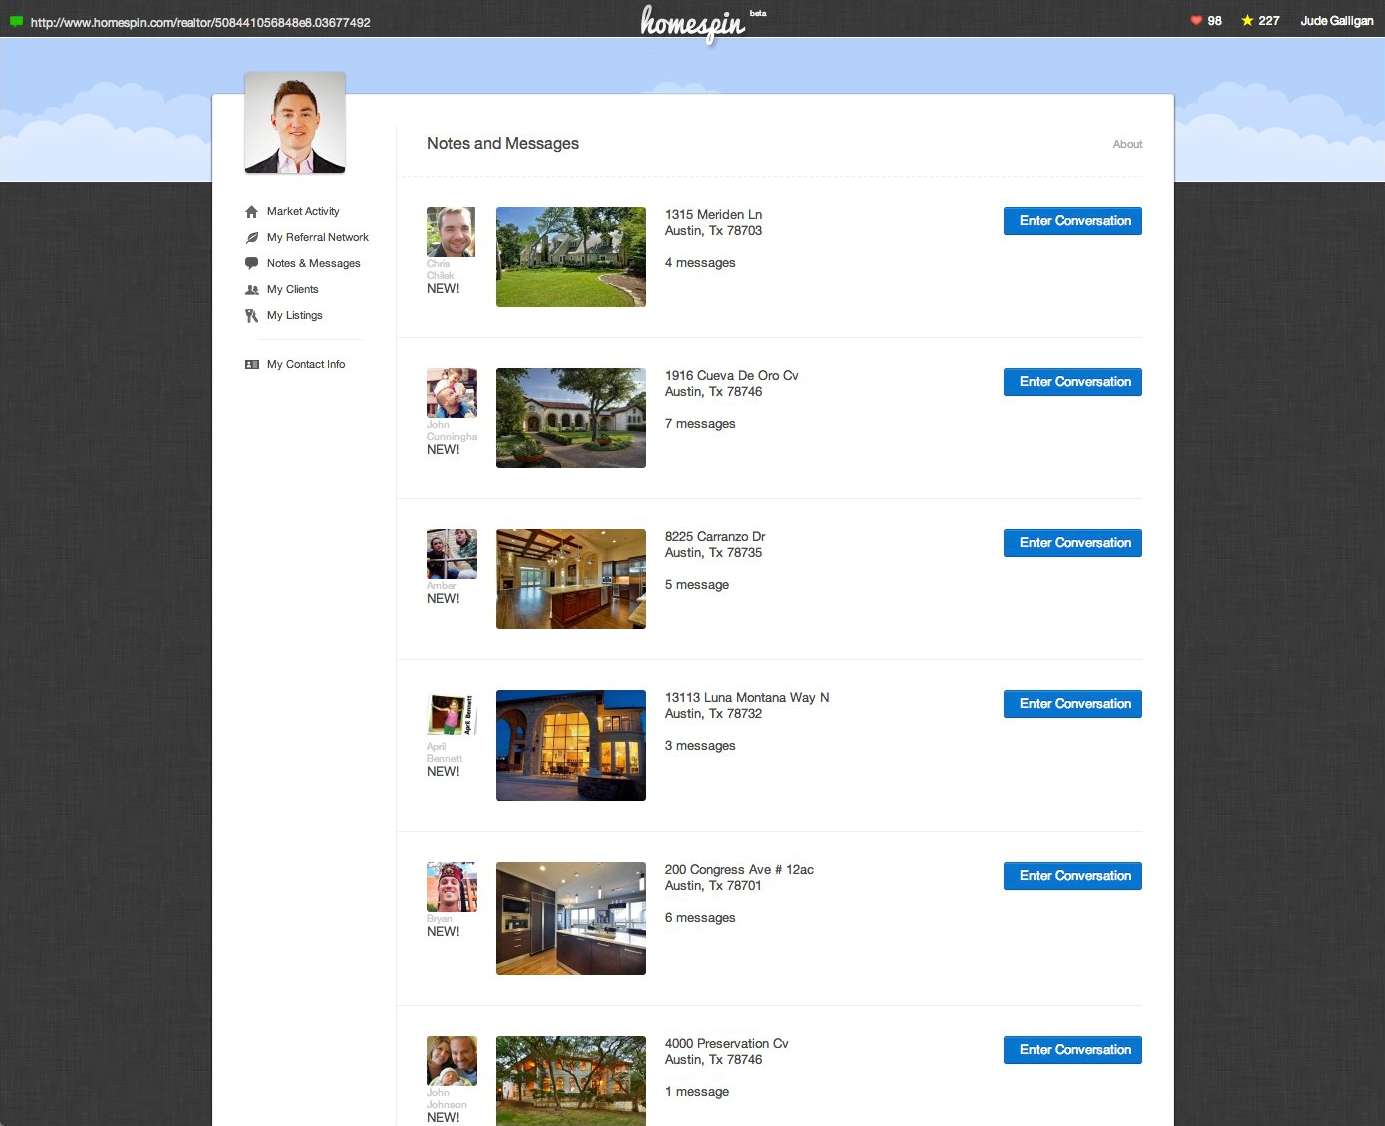The height and width of the screenshot is (1126, 1385).
Task: Click the 8225 Carranzo Dr kitchen photo
Action: coord(571,579)
